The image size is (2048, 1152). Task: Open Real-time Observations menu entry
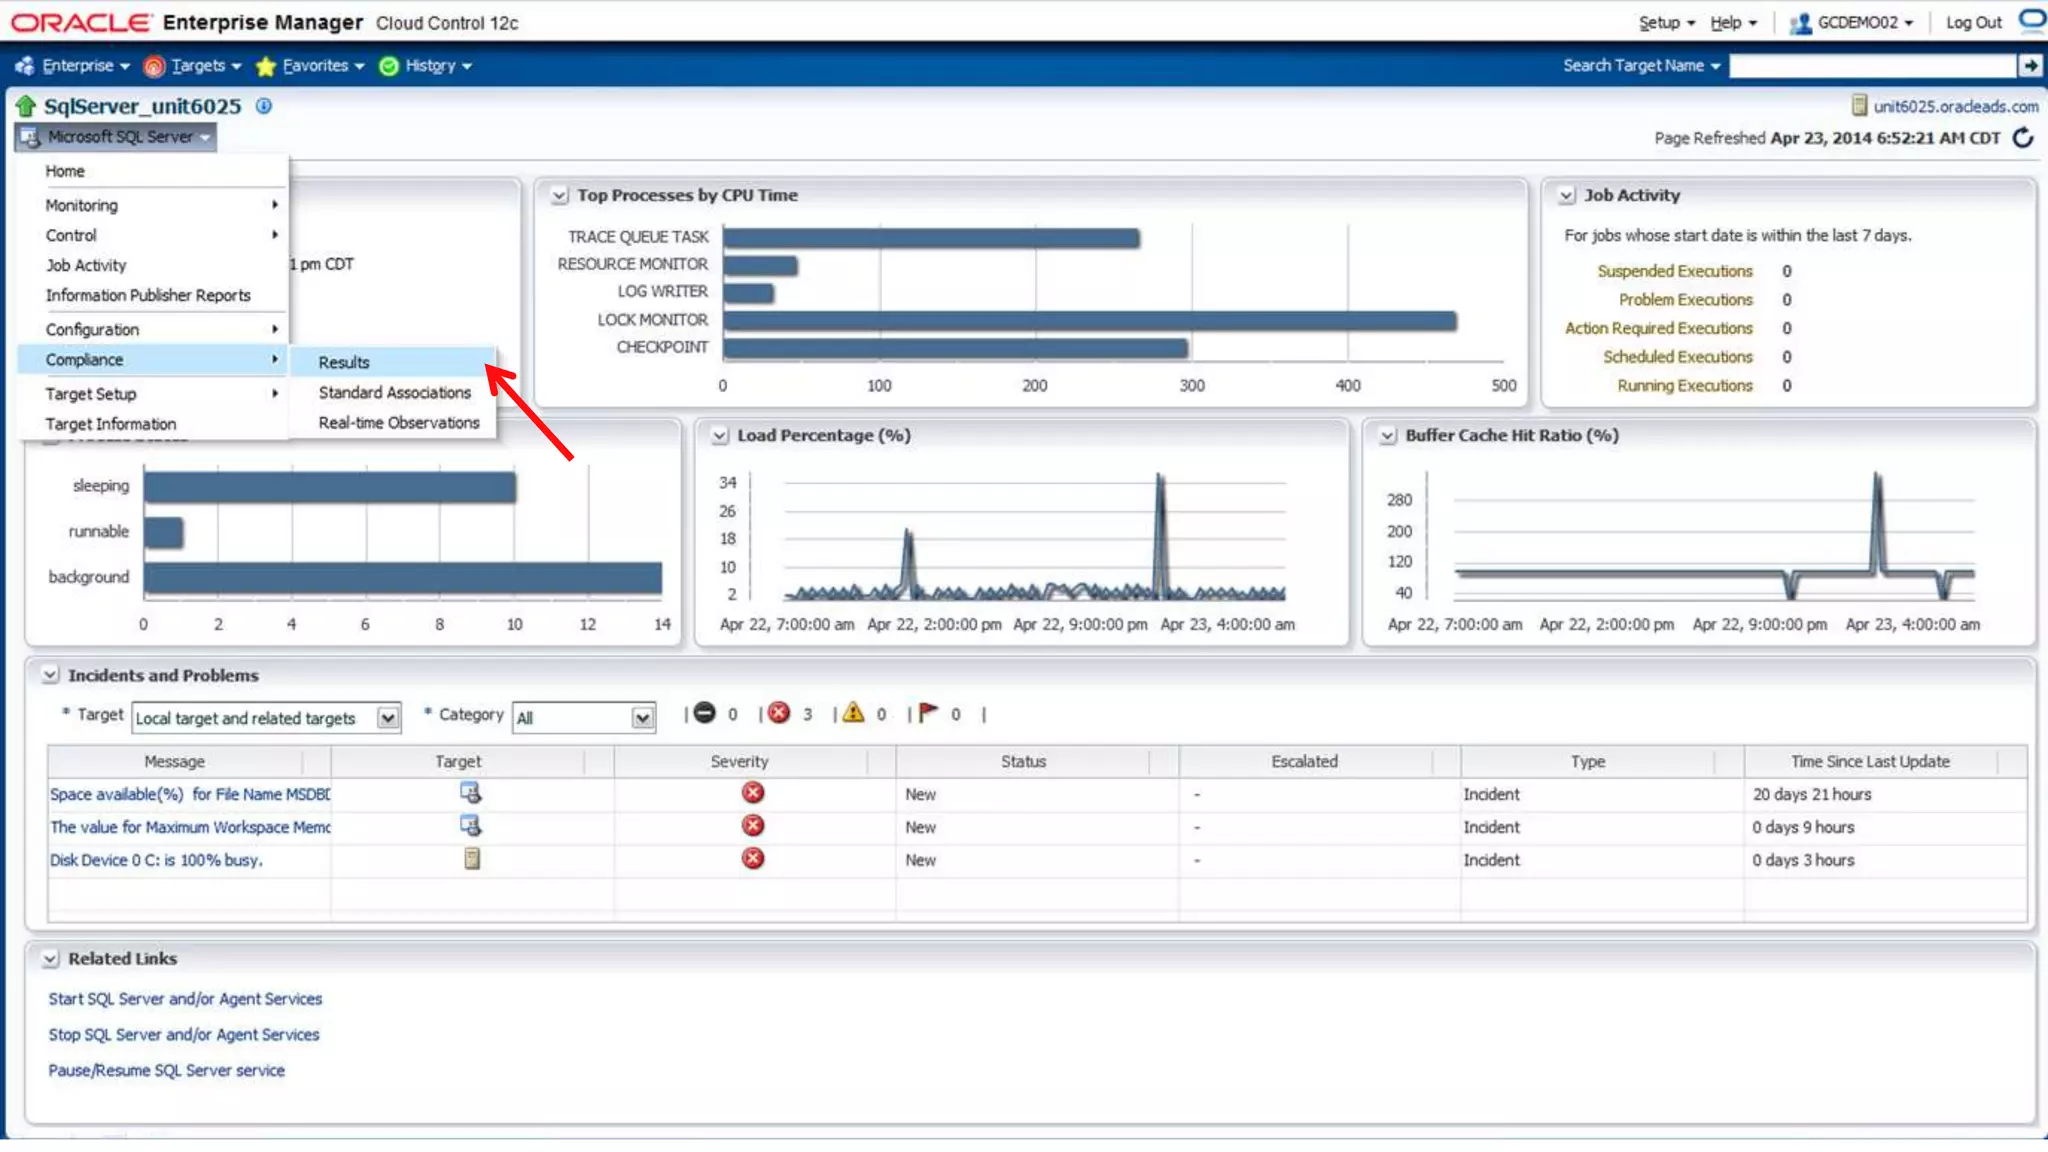[x=399, y=423]
